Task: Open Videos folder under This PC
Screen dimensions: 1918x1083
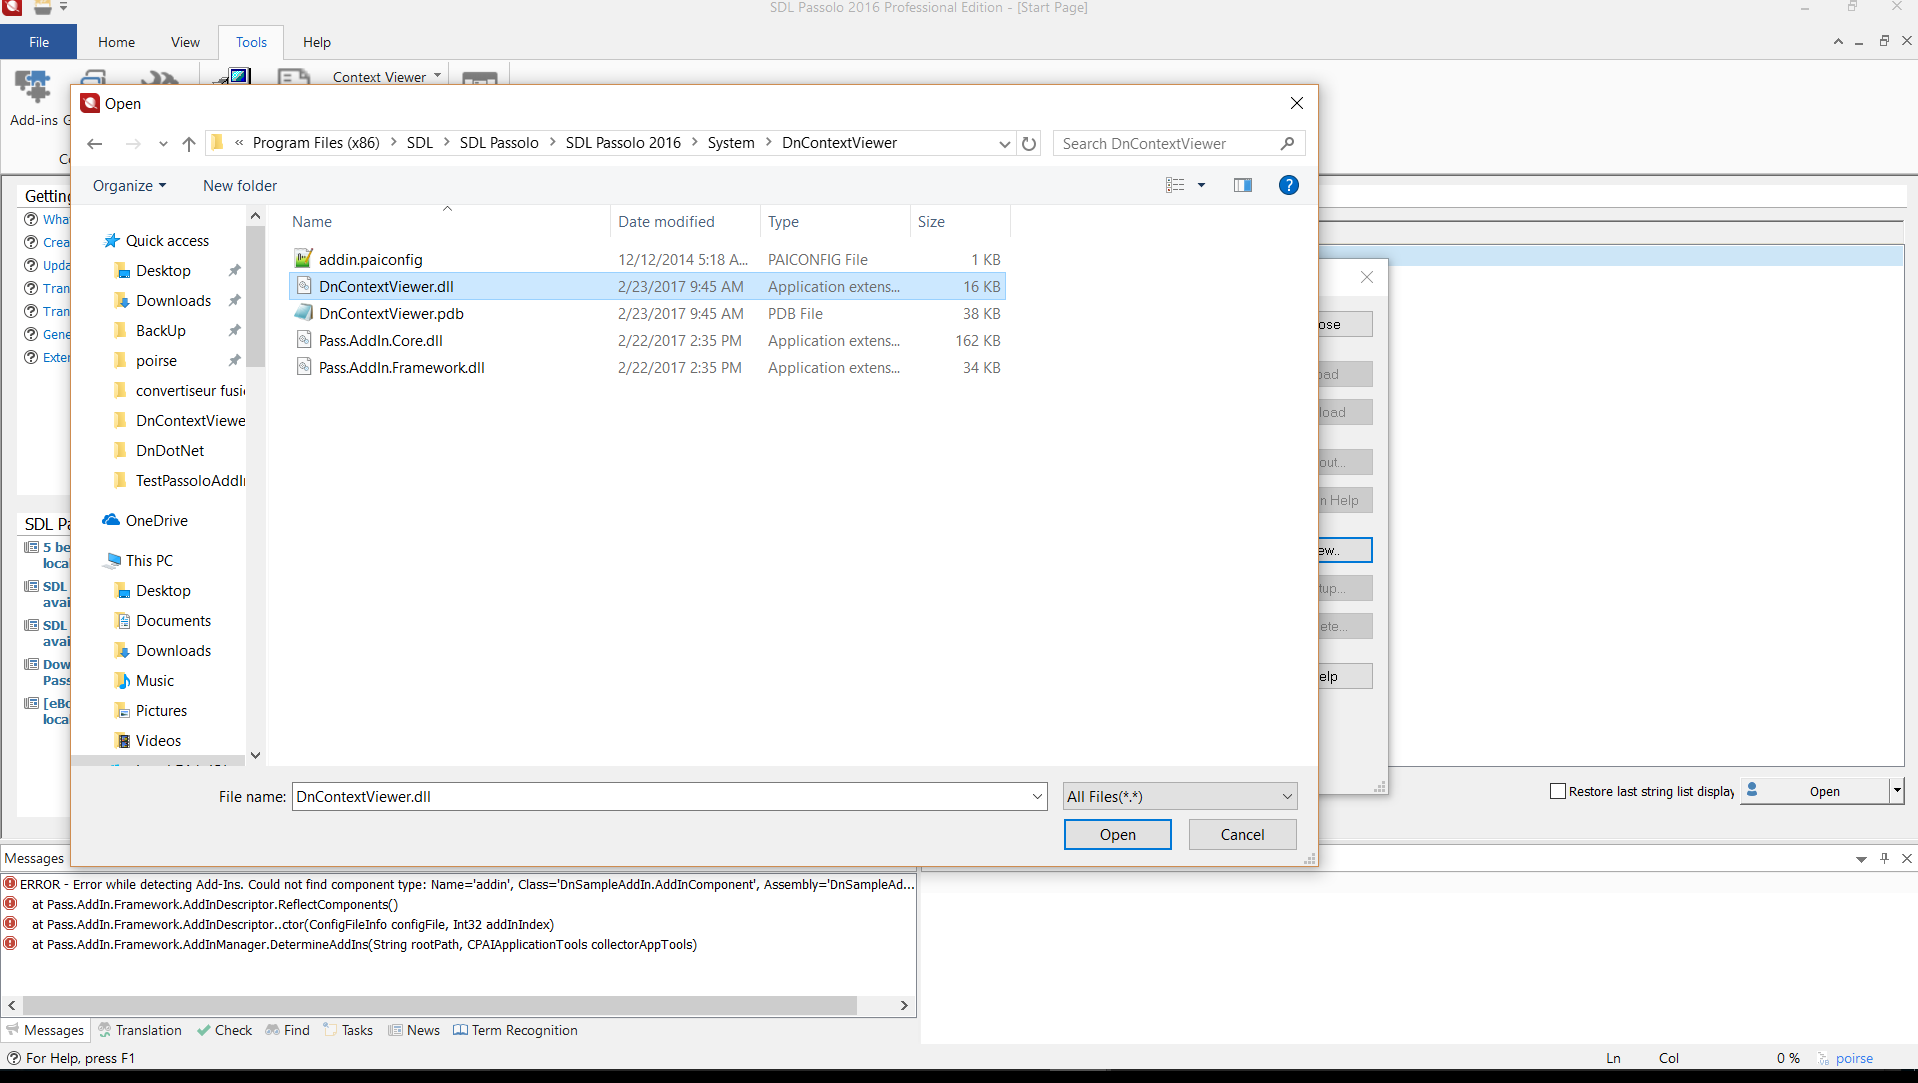Action: 158,741
